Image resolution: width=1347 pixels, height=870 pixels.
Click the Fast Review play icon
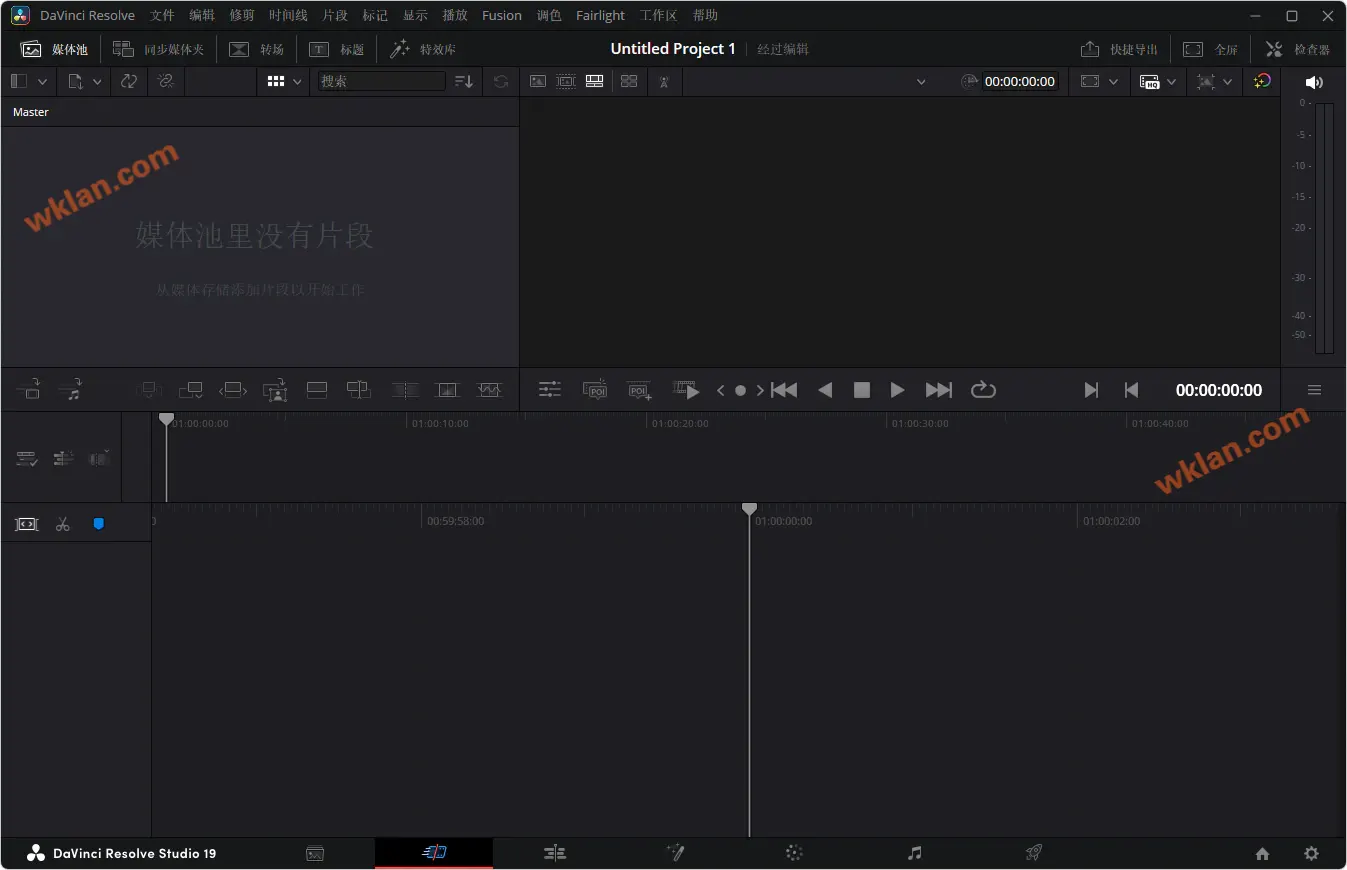click(686, 390)
